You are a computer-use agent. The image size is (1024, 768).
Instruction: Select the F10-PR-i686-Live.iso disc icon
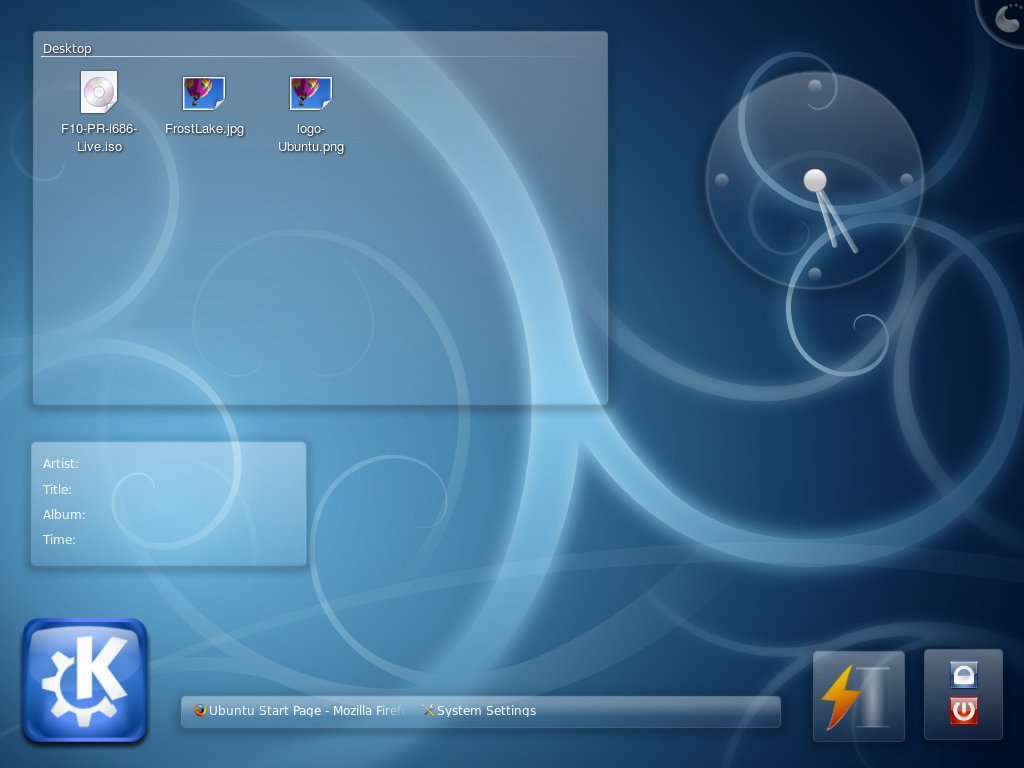(99, 92)
